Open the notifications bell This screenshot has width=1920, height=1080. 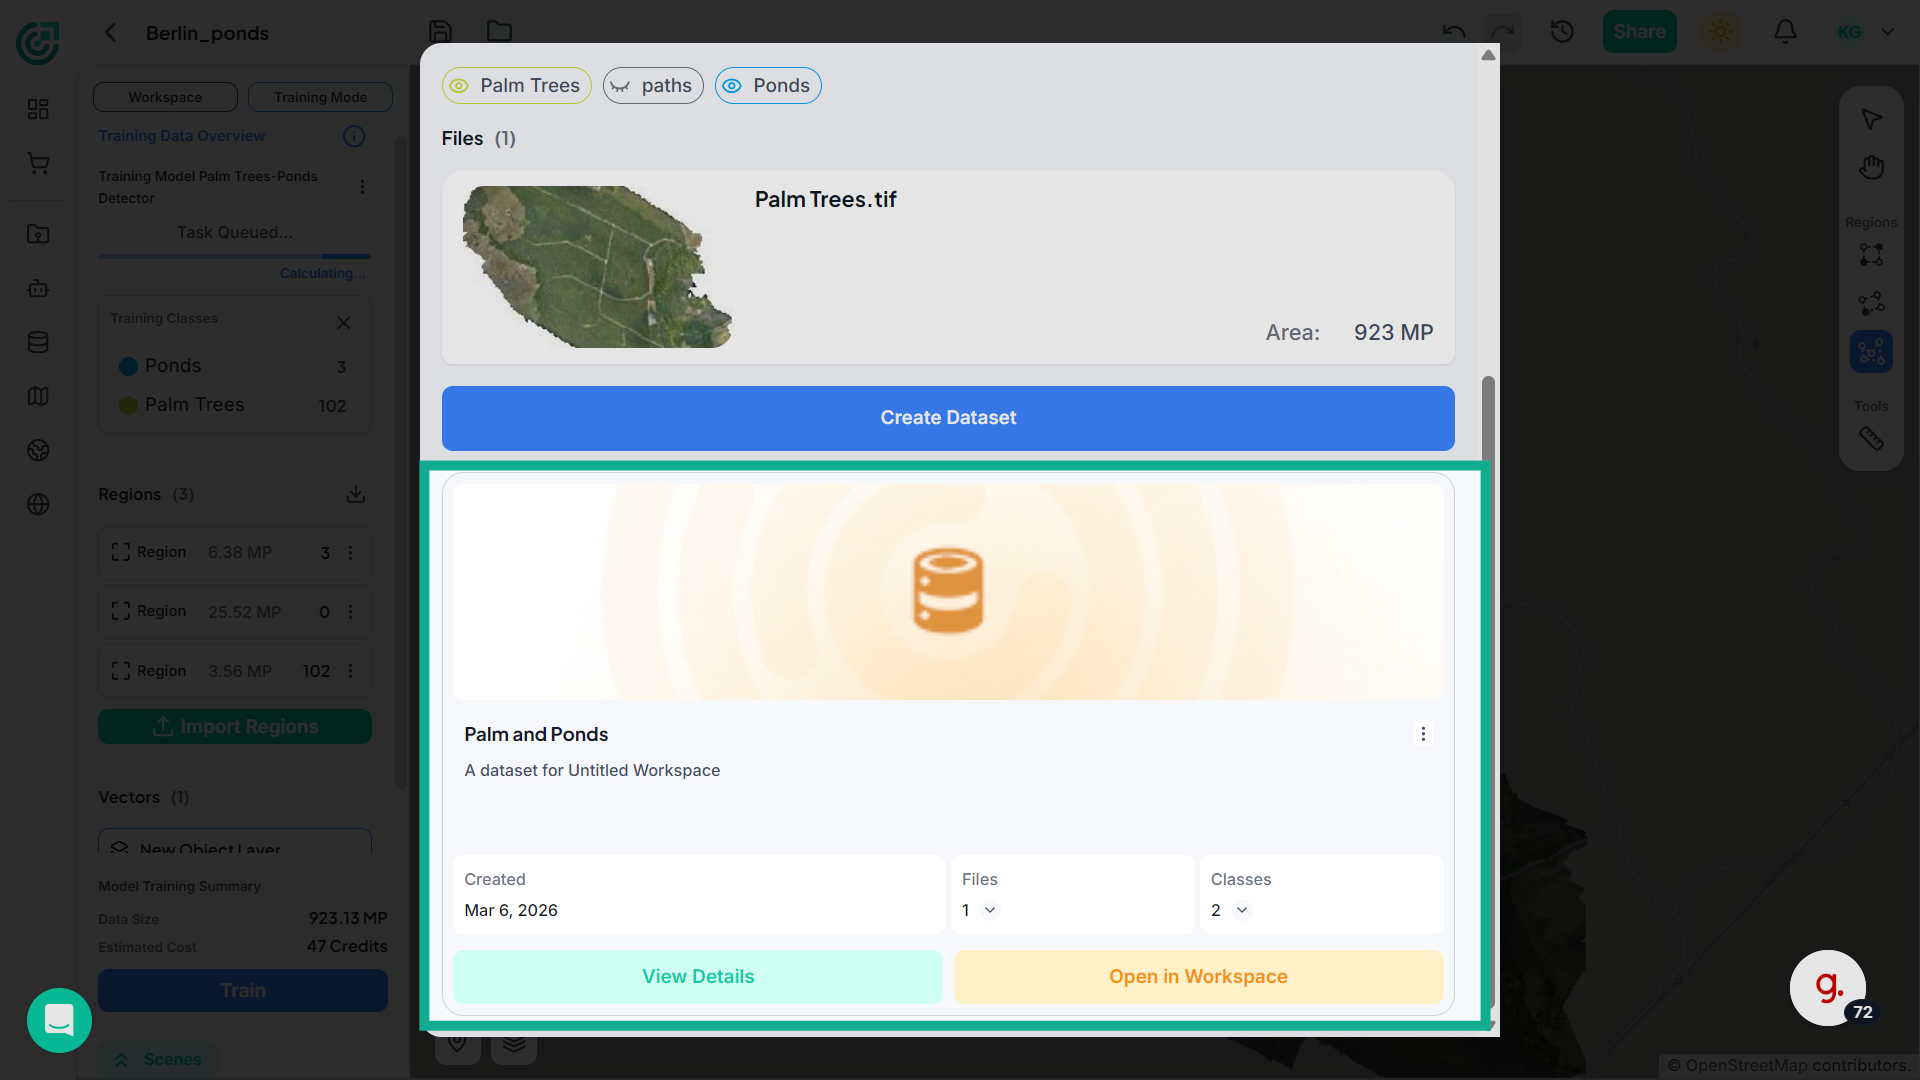(x=1785, y=32)
